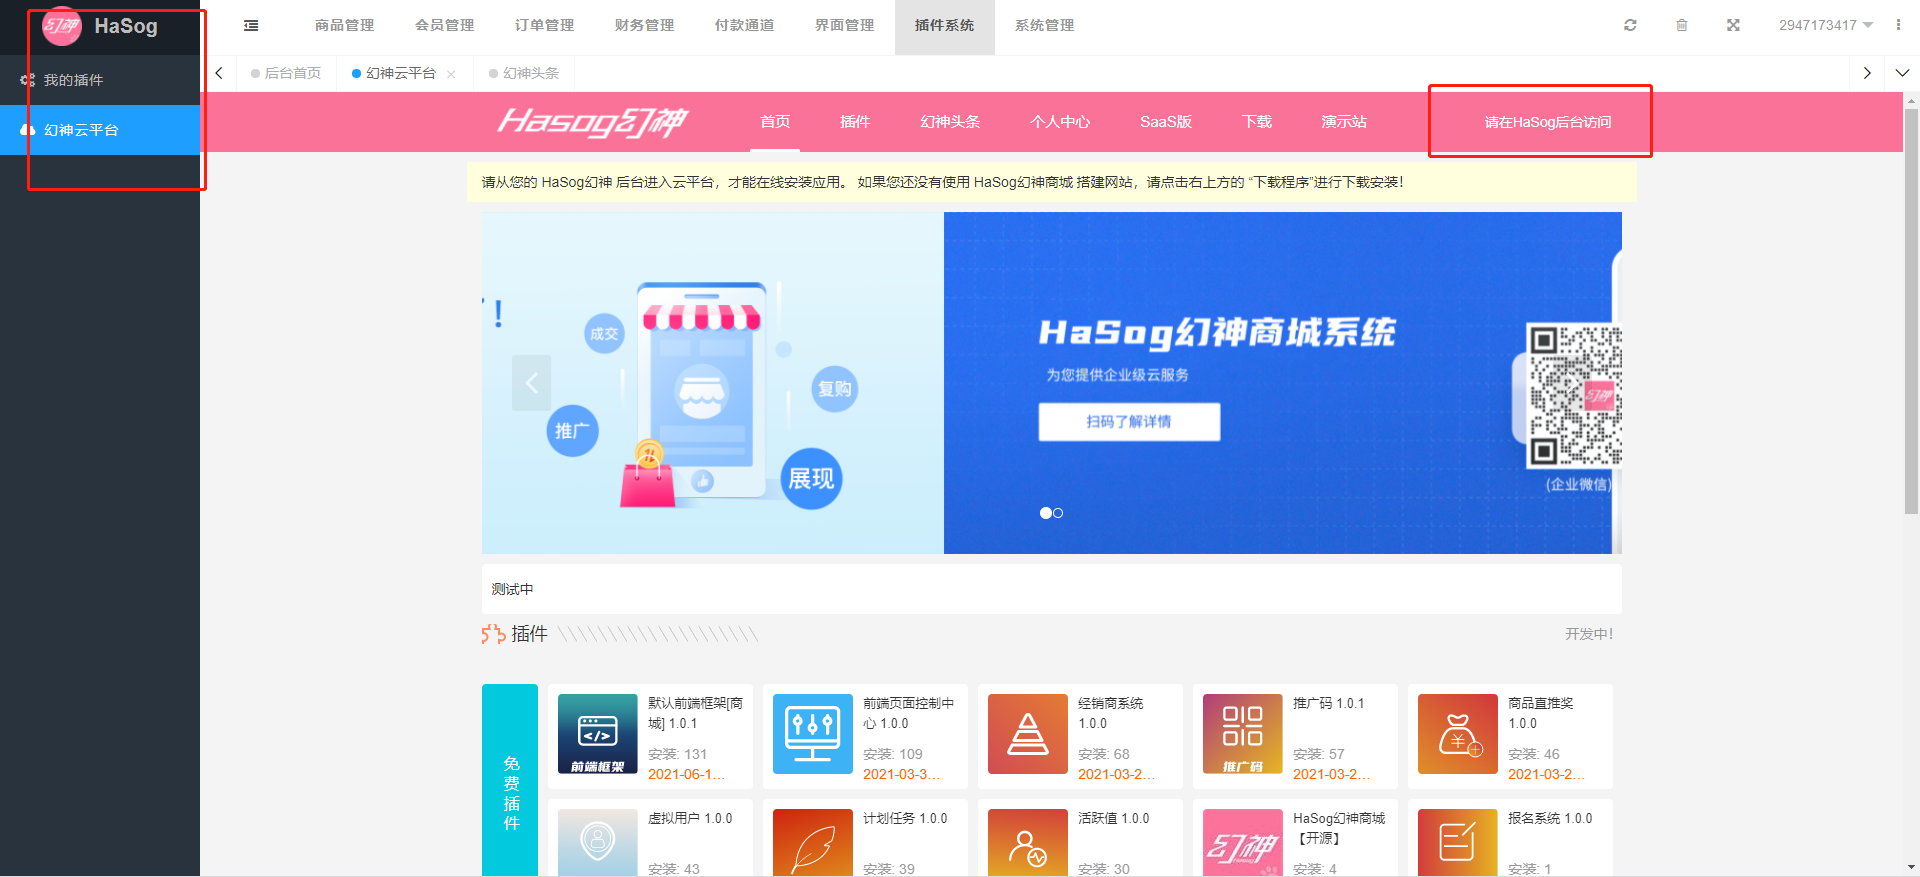Select the second carousel dot
The image size is (1920, 877).
[x=1058, y=513]
